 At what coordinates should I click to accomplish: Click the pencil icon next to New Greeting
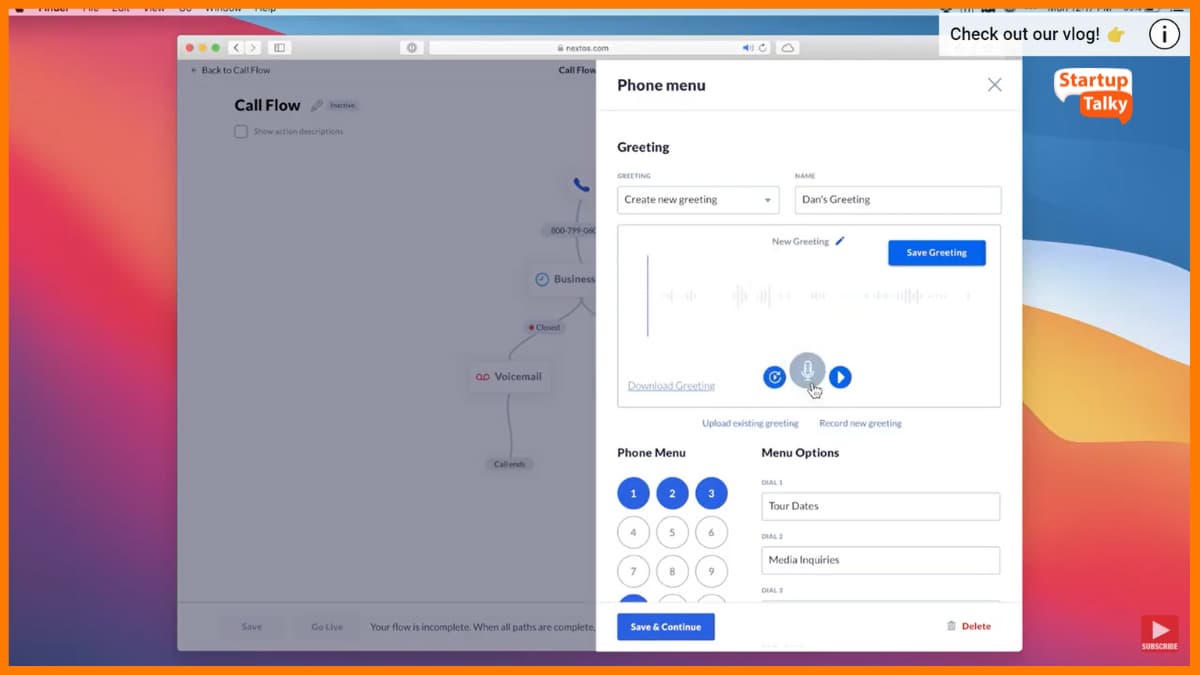click(840, 240)
